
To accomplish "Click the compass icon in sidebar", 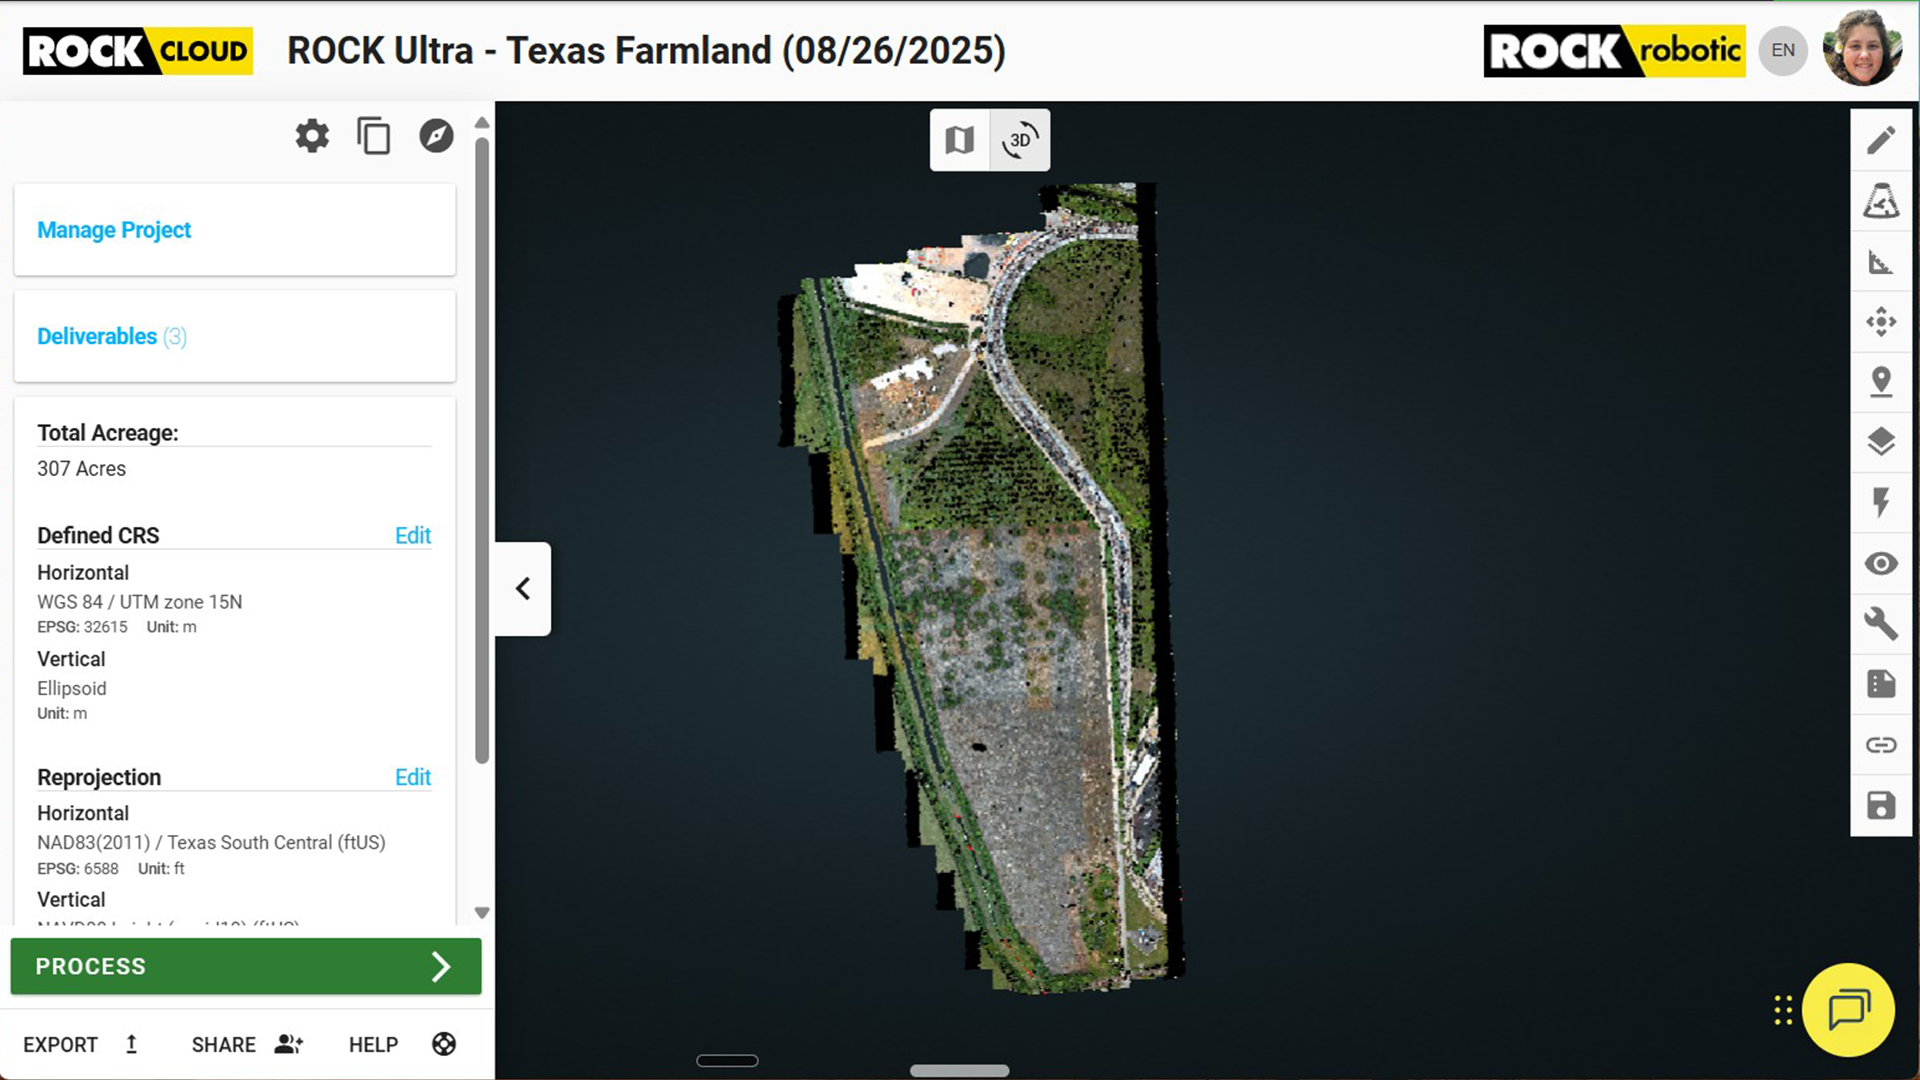I will coord(436,136).
